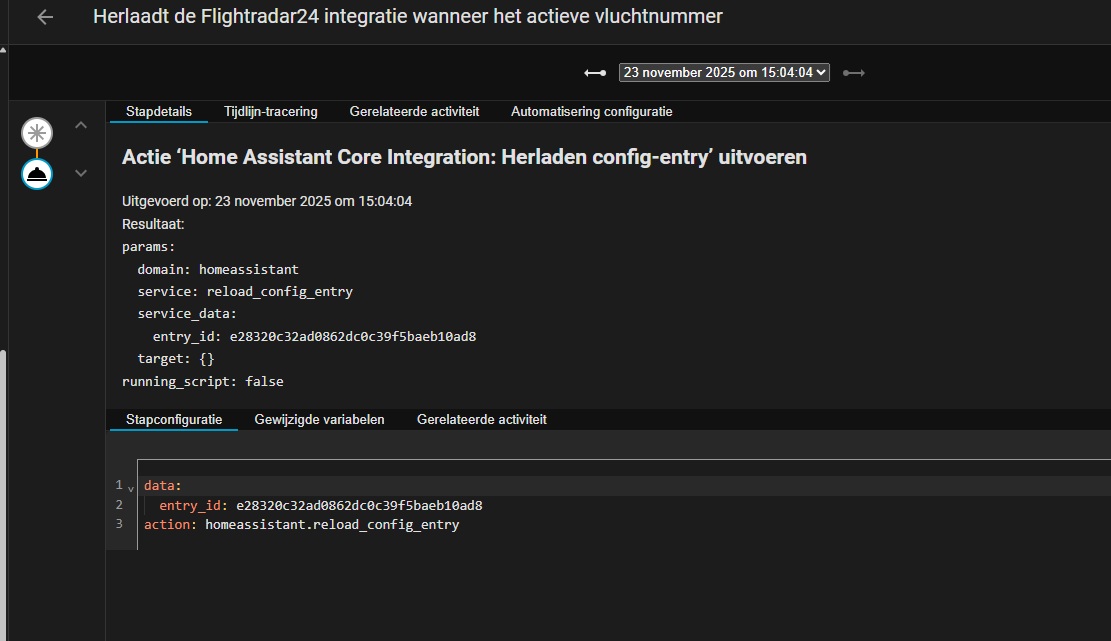
Task: Collapse the data block in YAML editor
Action: pos(131,487)
